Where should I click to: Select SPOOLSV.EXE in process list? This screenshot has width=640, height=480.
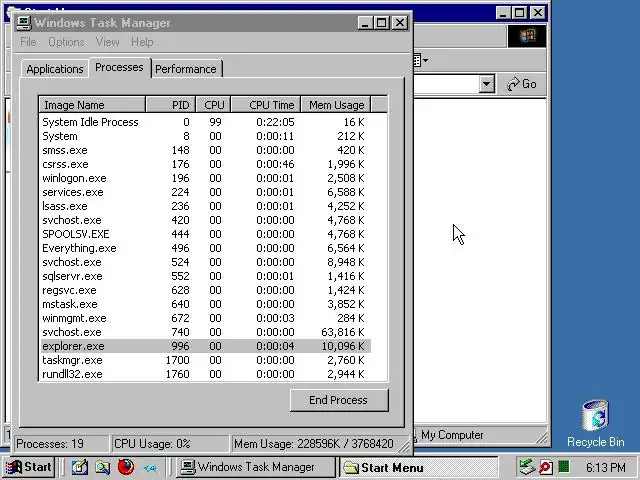pyautogui.click(x=205, y=234)
